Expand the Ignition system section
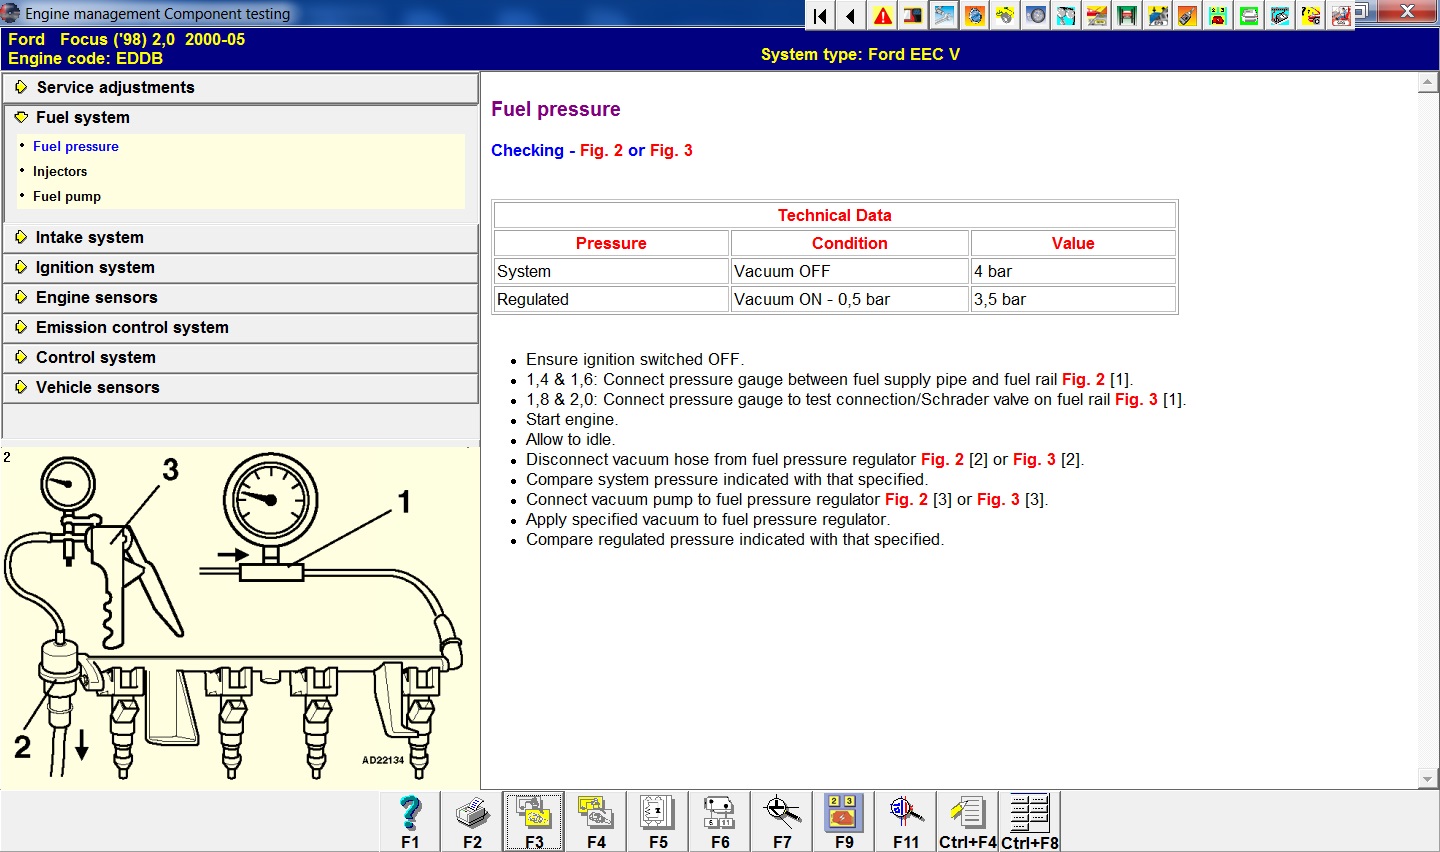 [x=95, y=267]
